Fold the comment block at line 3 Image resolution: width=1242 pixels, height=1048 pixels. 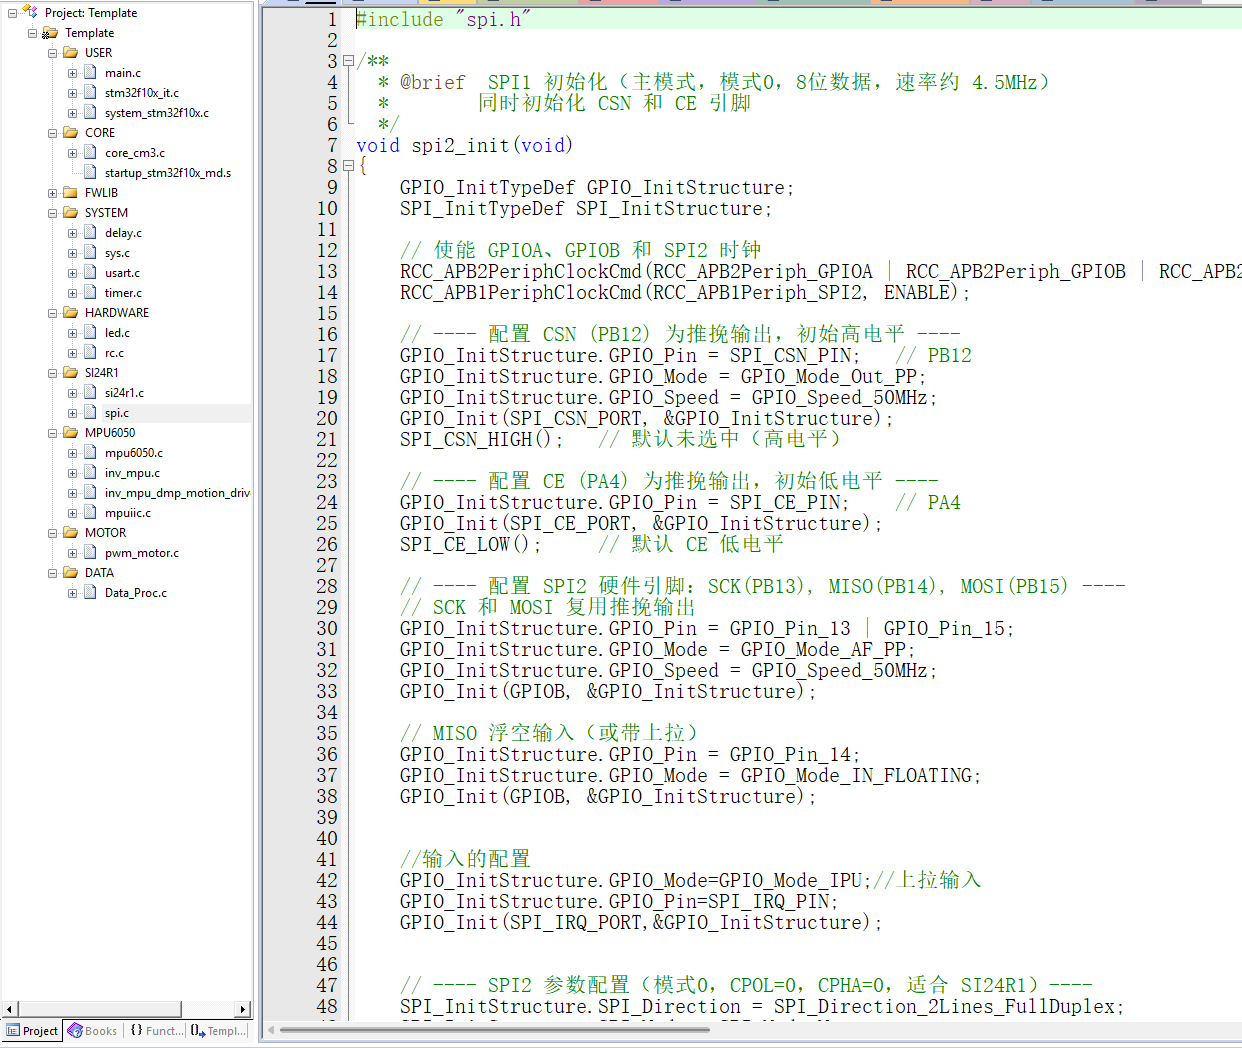[x=348, y=61]
